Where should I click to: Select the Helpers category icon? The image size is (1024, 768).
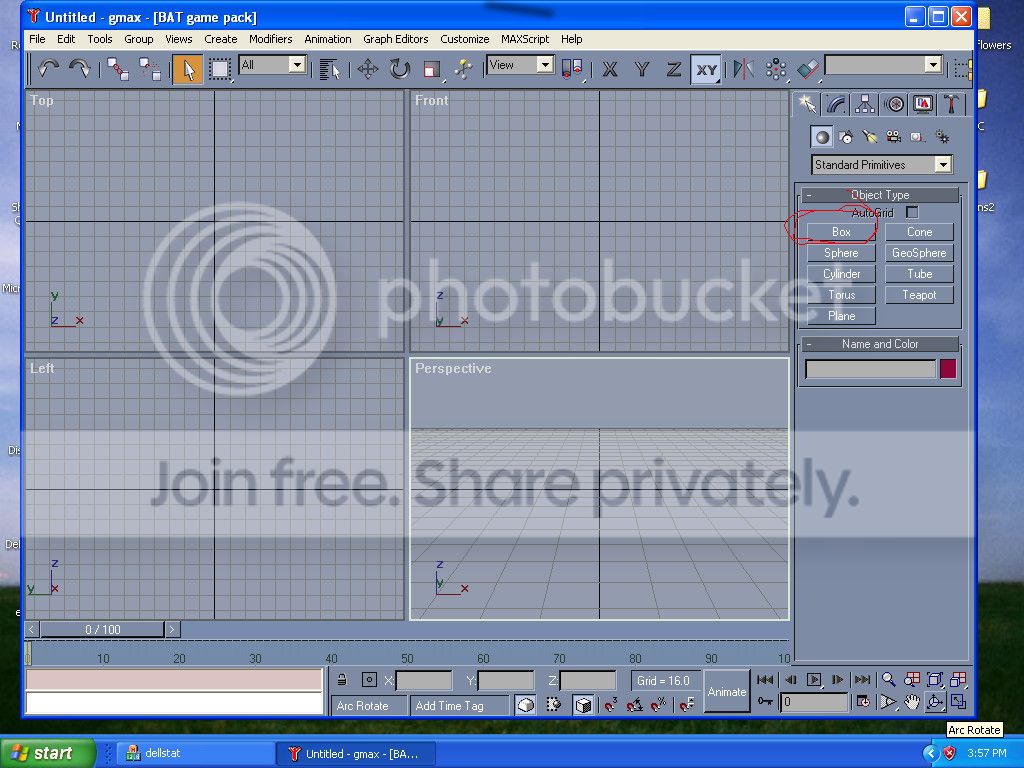tap(918, 136)
